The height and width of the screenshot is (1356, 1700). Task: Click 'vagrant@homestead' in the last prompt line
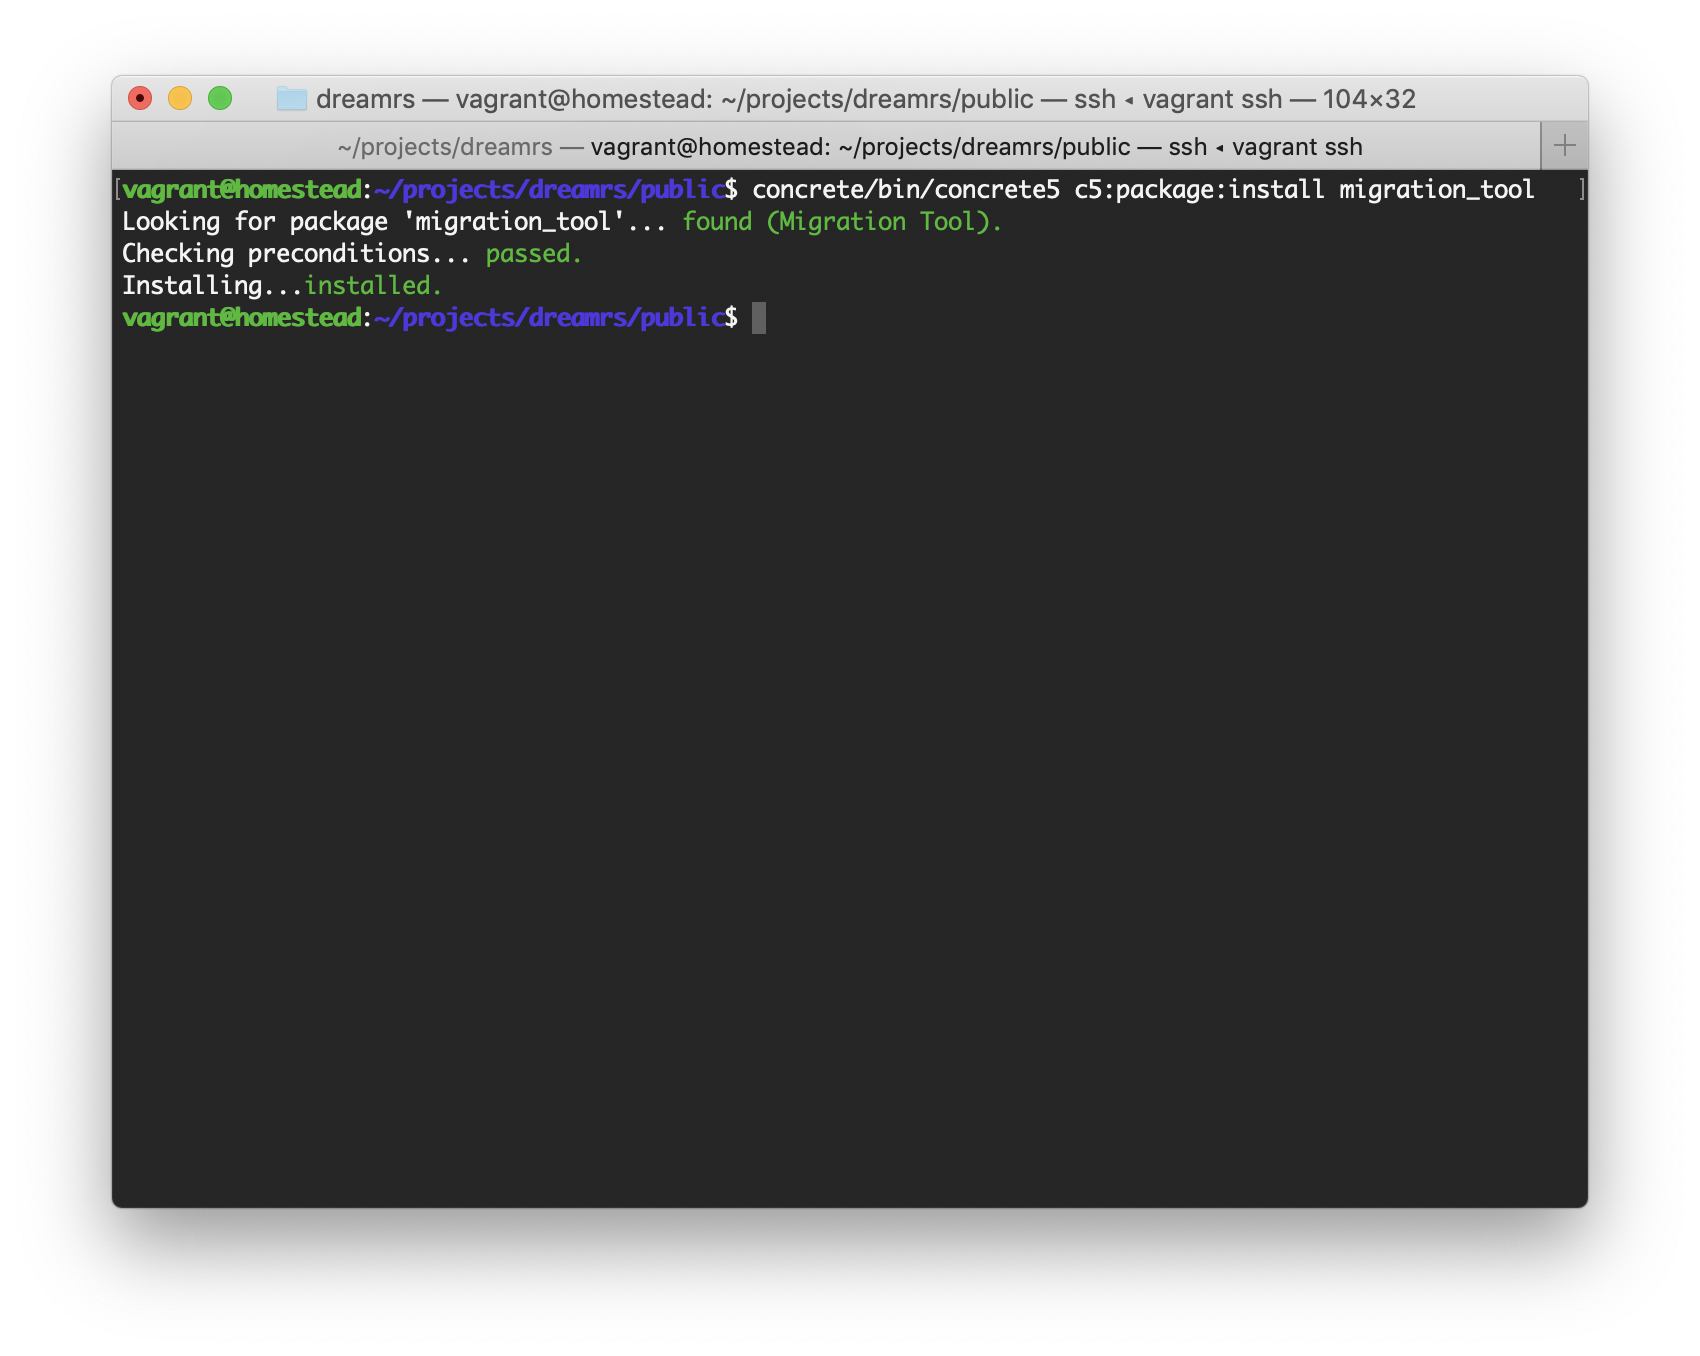[x=241, y=318]
